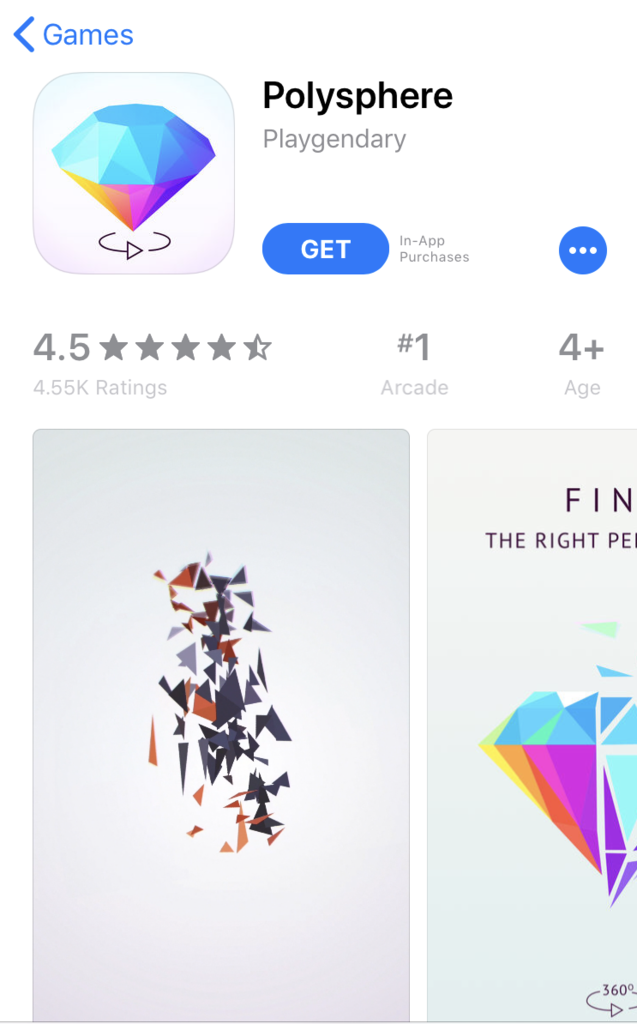Tap the 4.5 star rating
Screen dimensions: 637x1024
(152, 347)
